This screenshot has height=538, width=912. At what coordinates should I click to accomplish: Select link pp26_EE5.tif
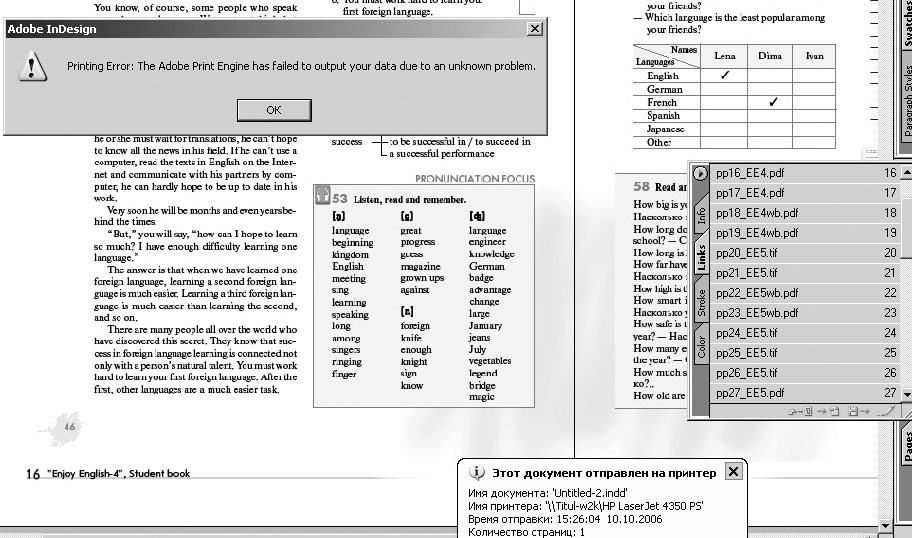[806, 373]
